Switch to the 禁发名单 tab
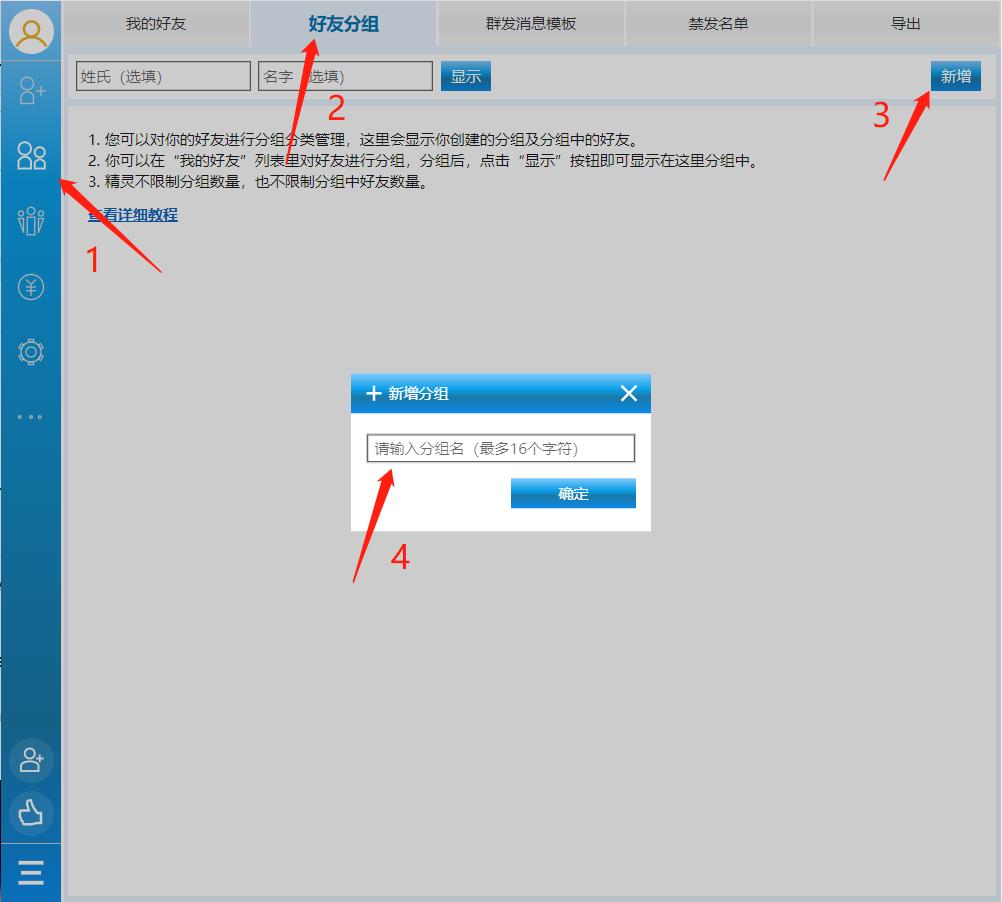Screen dimensions: 1002x902 point(718,23)
